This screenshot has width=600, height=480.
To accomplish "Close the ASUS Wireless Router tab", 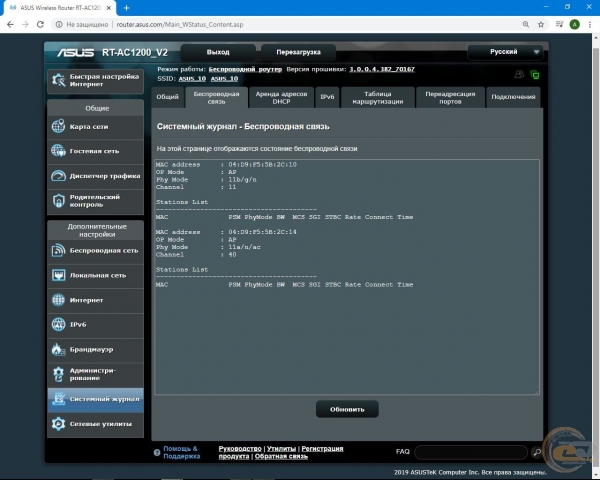I will point(109,8).
